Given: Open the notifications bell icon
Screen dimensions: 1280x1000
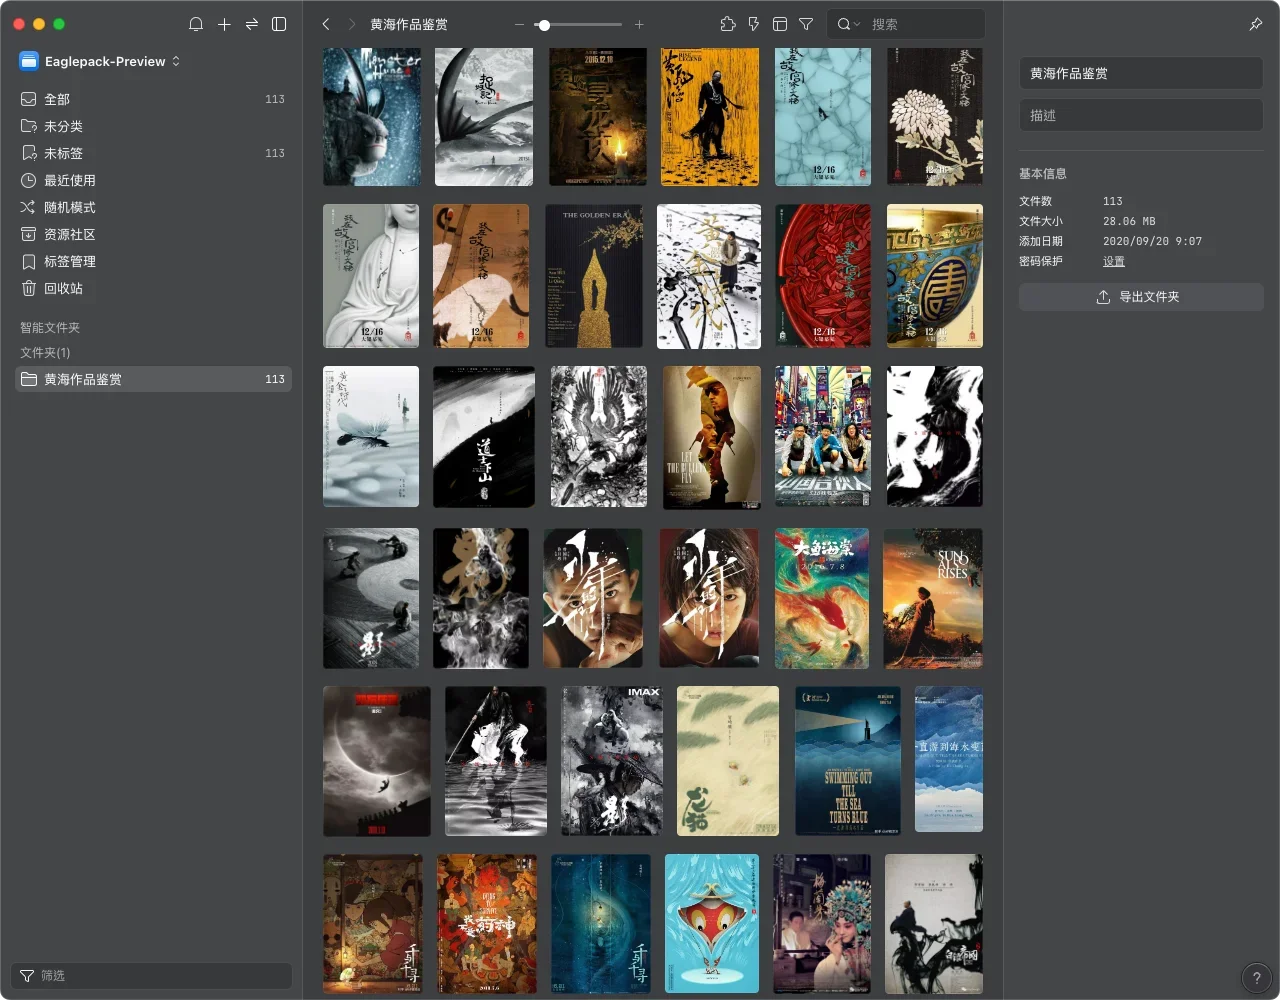Looking at the screenshot, I should [196, 24].
